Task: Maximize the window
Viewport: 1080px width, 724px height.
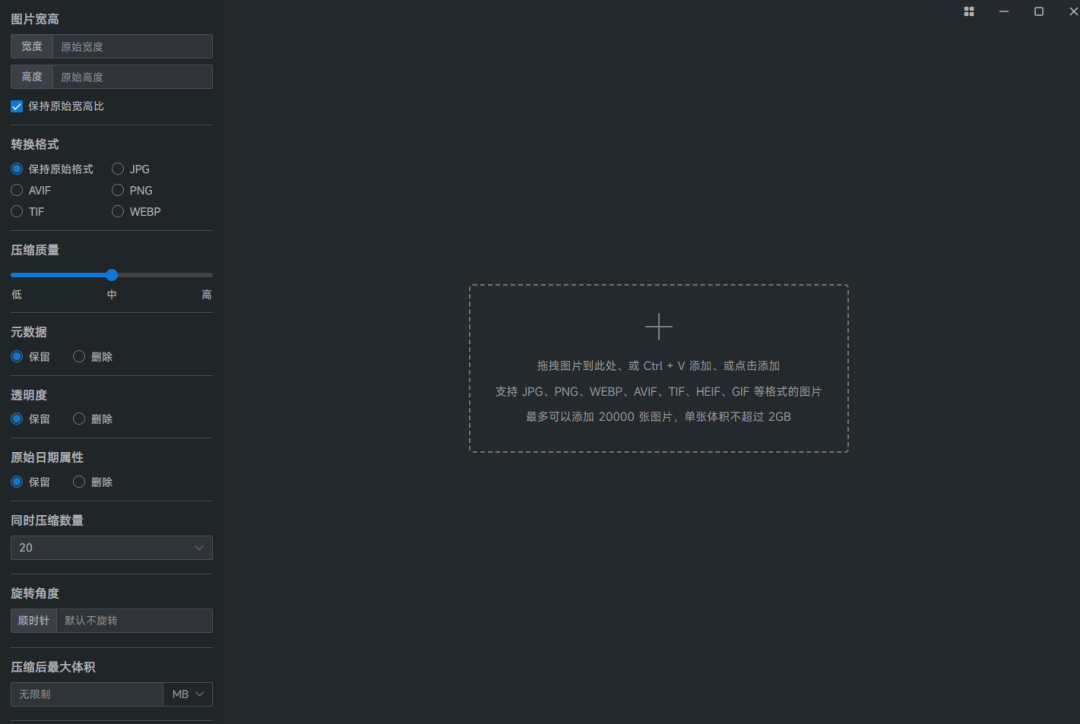Action: (x=1039, y=12)
